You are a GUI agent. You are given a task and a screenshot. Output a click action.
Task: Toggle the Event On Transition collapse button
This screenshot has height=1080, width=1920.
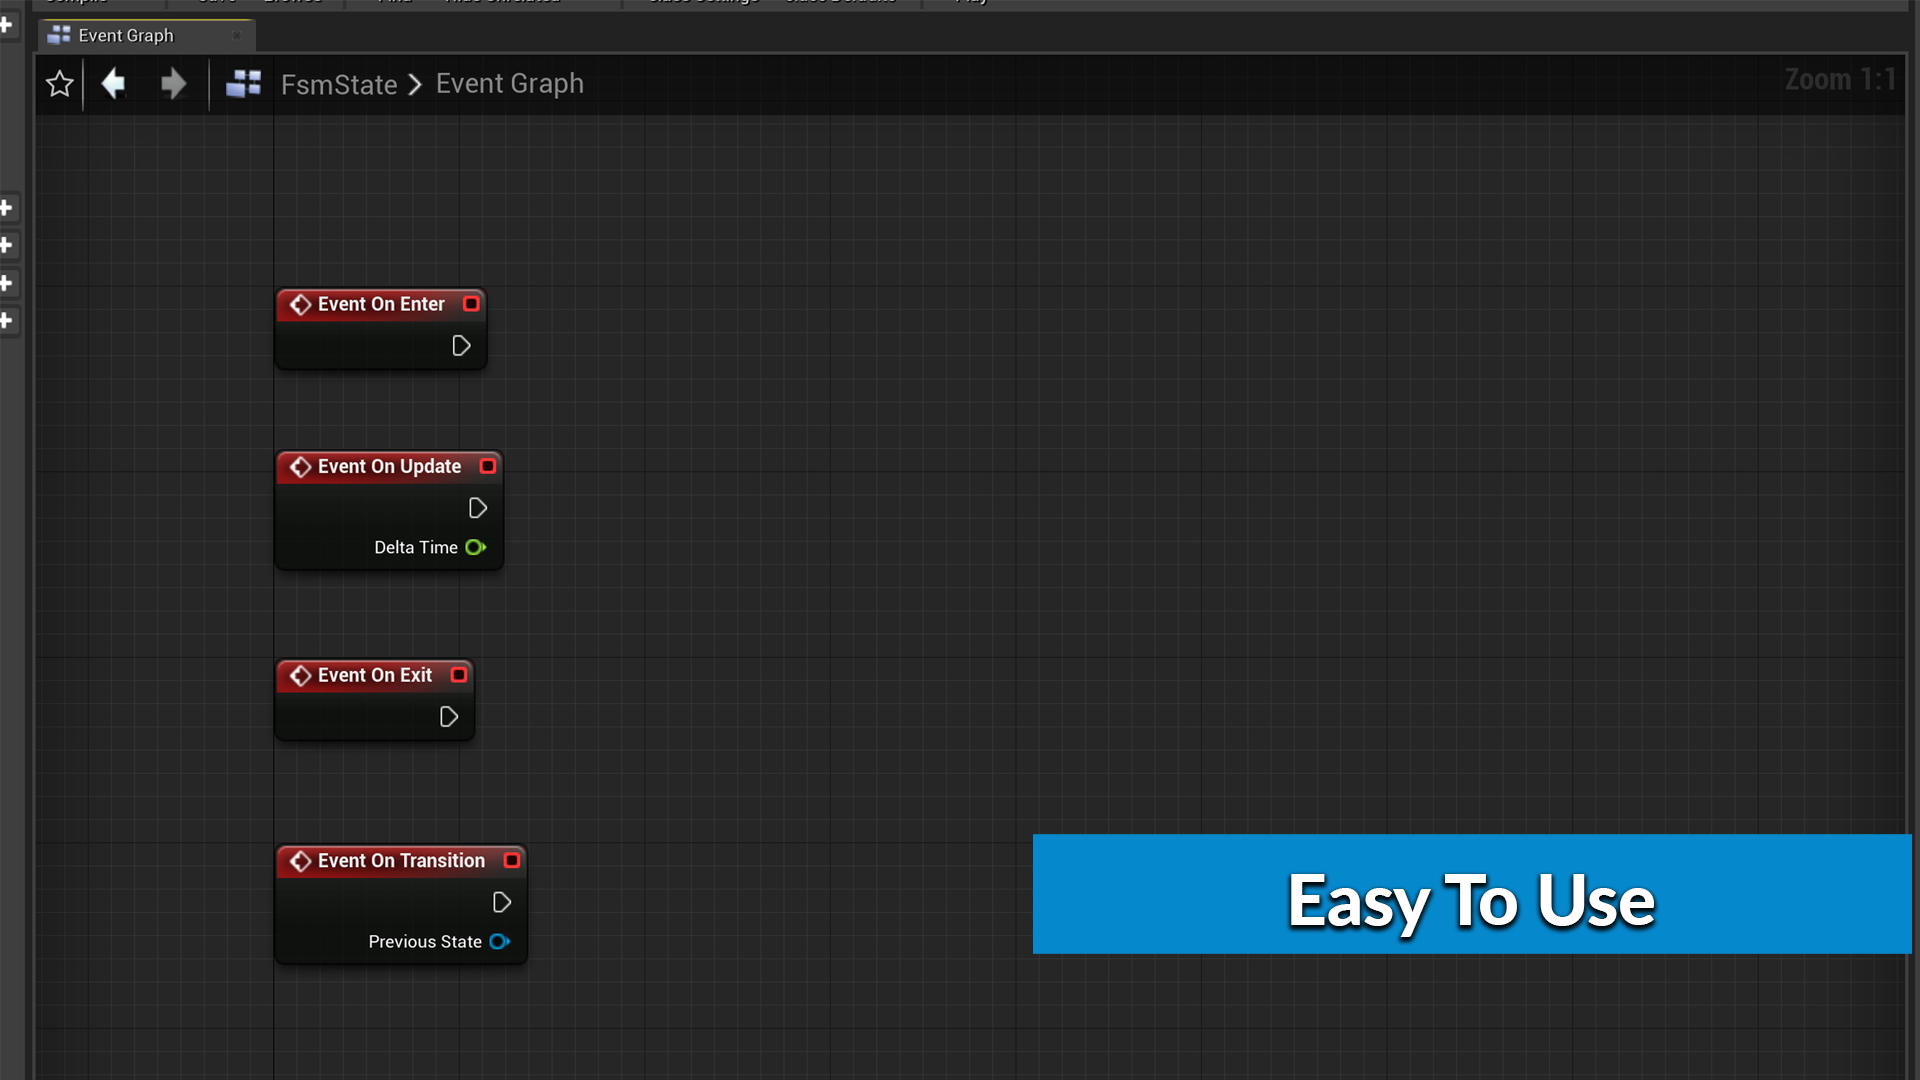point(512,860)
